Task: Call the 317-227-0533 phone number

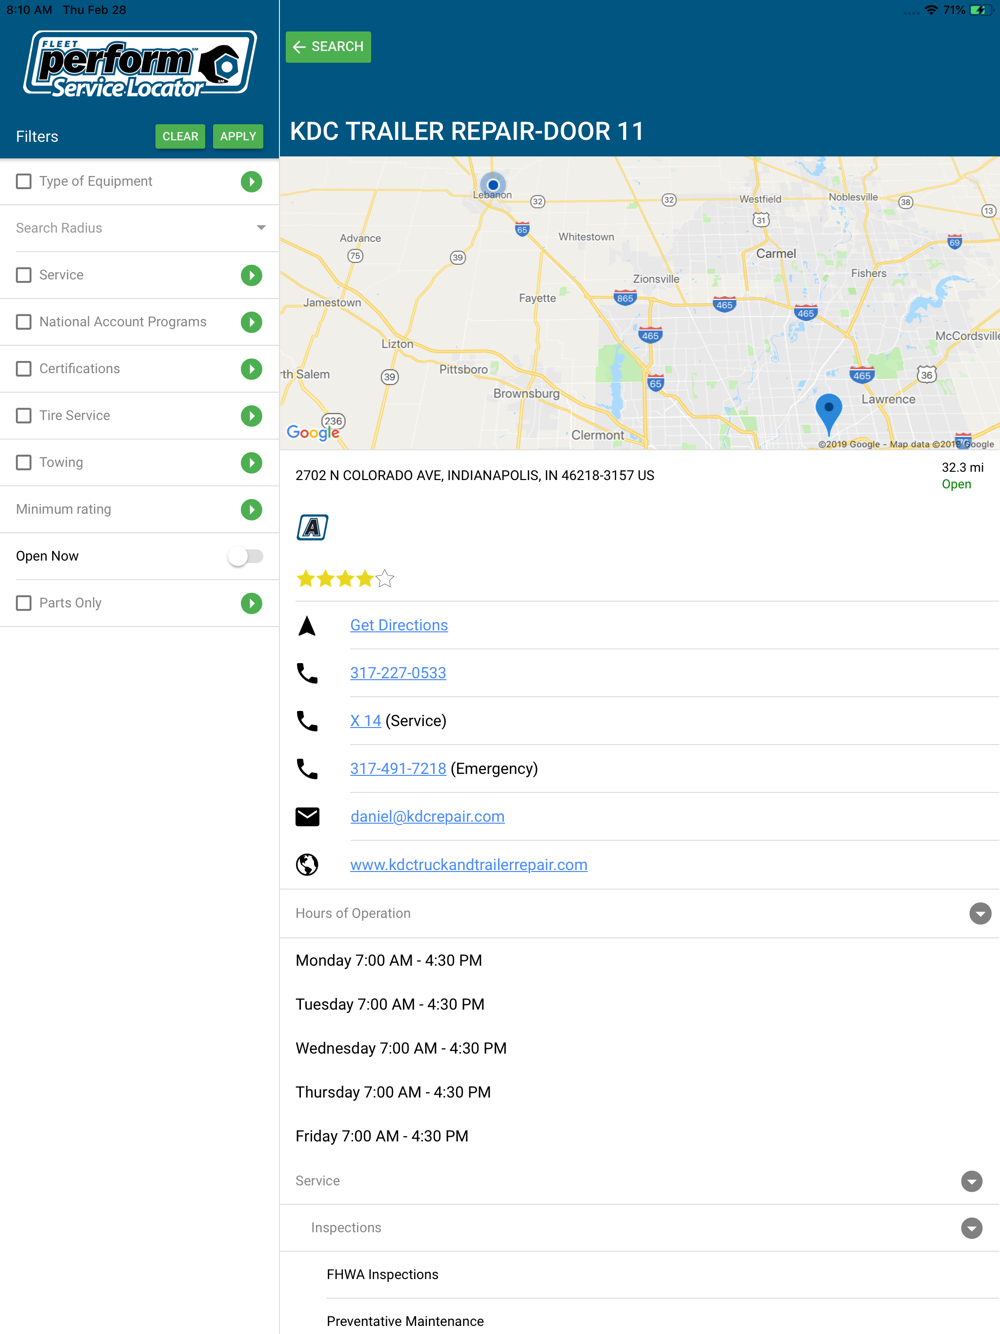Action: (x=398, y=673)
